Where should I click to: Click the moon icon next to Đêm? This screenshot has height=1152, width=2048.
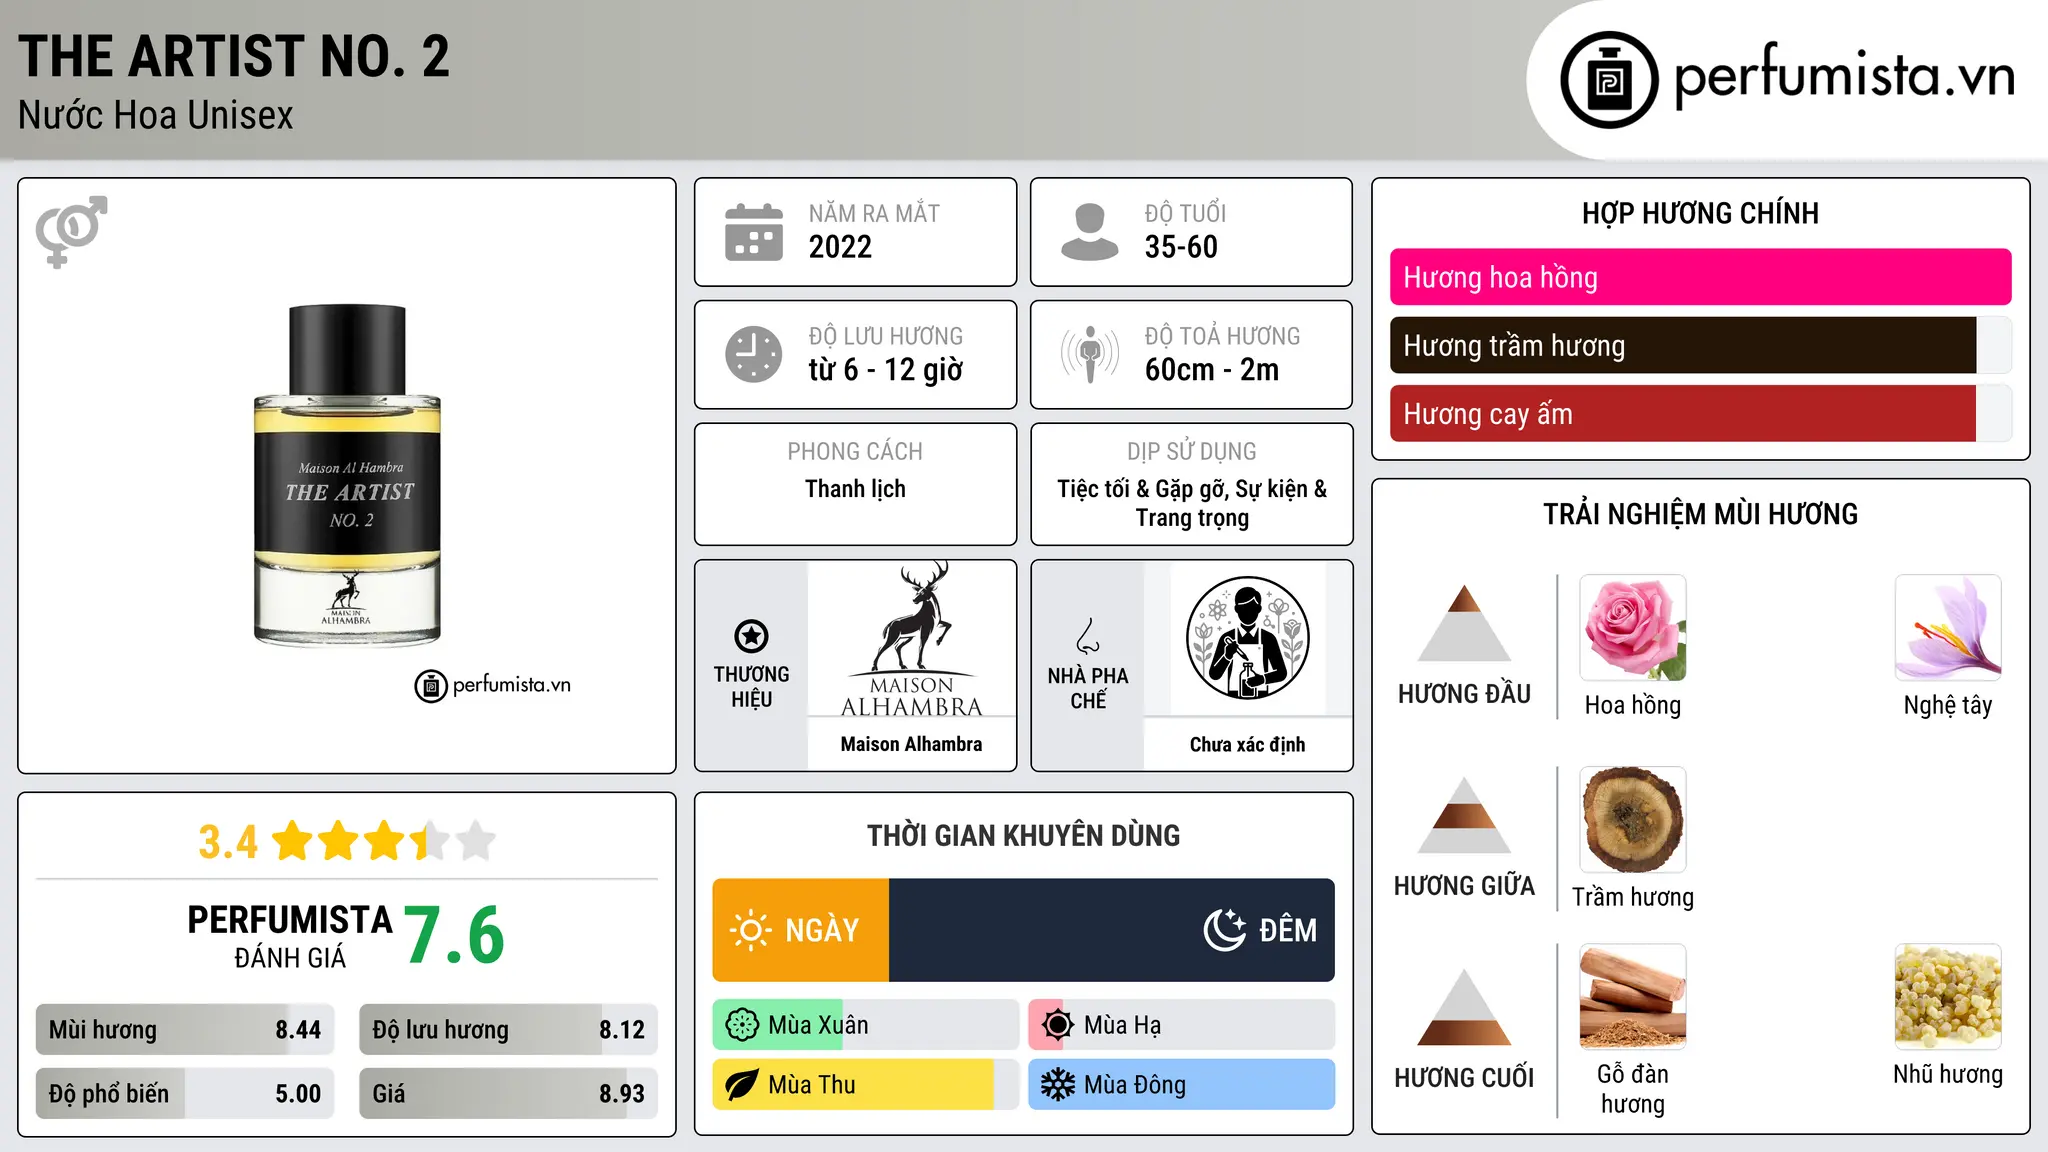coord(1225,930)
